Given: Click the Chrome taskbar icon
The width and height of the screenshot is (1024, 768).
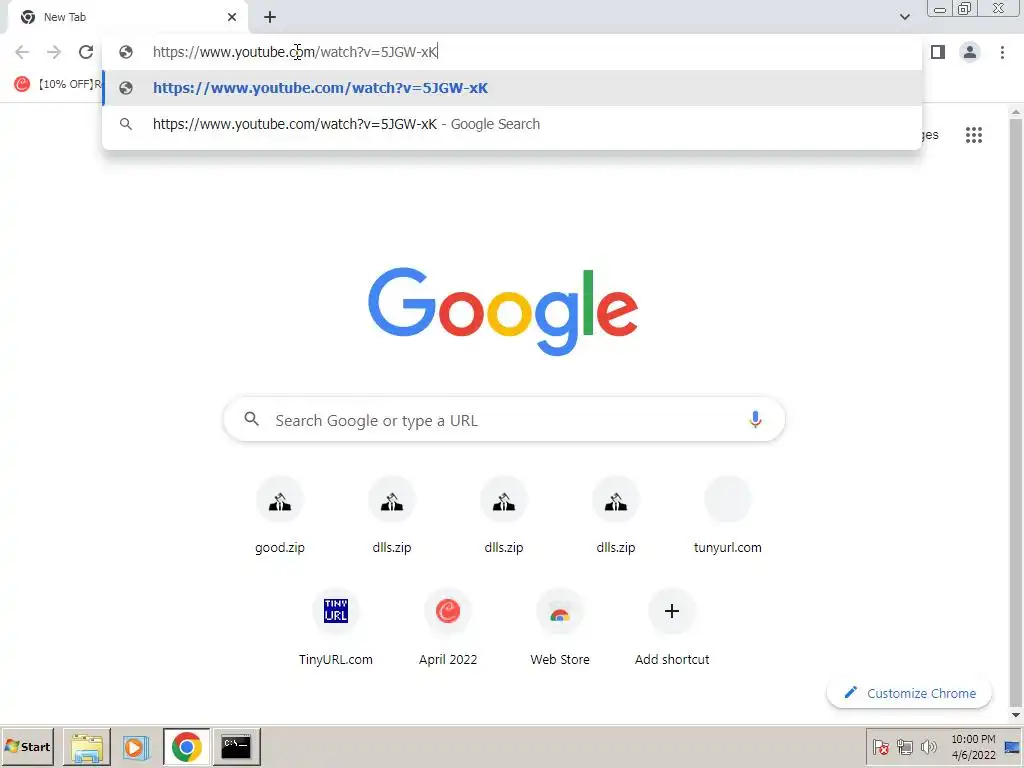Looking at the screenshot, I should tap(187, 746).
